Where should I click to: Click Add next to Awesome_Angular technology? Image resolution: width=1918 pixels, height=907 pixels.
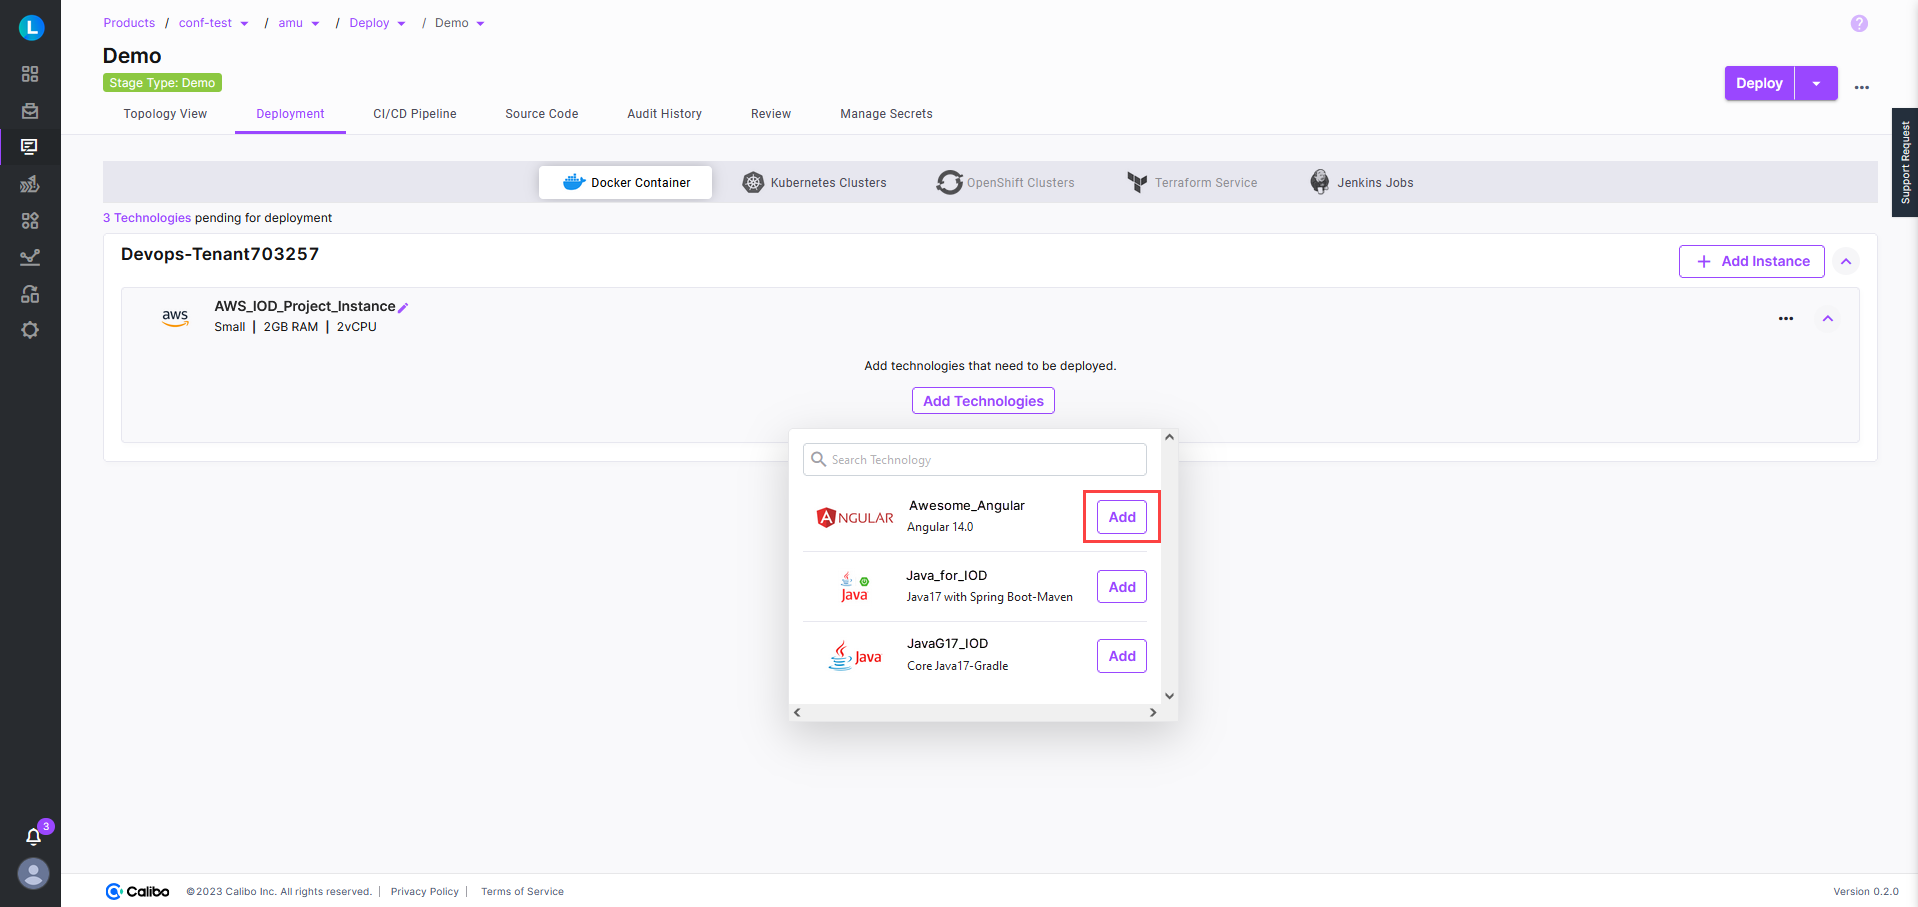(1121, 517)
